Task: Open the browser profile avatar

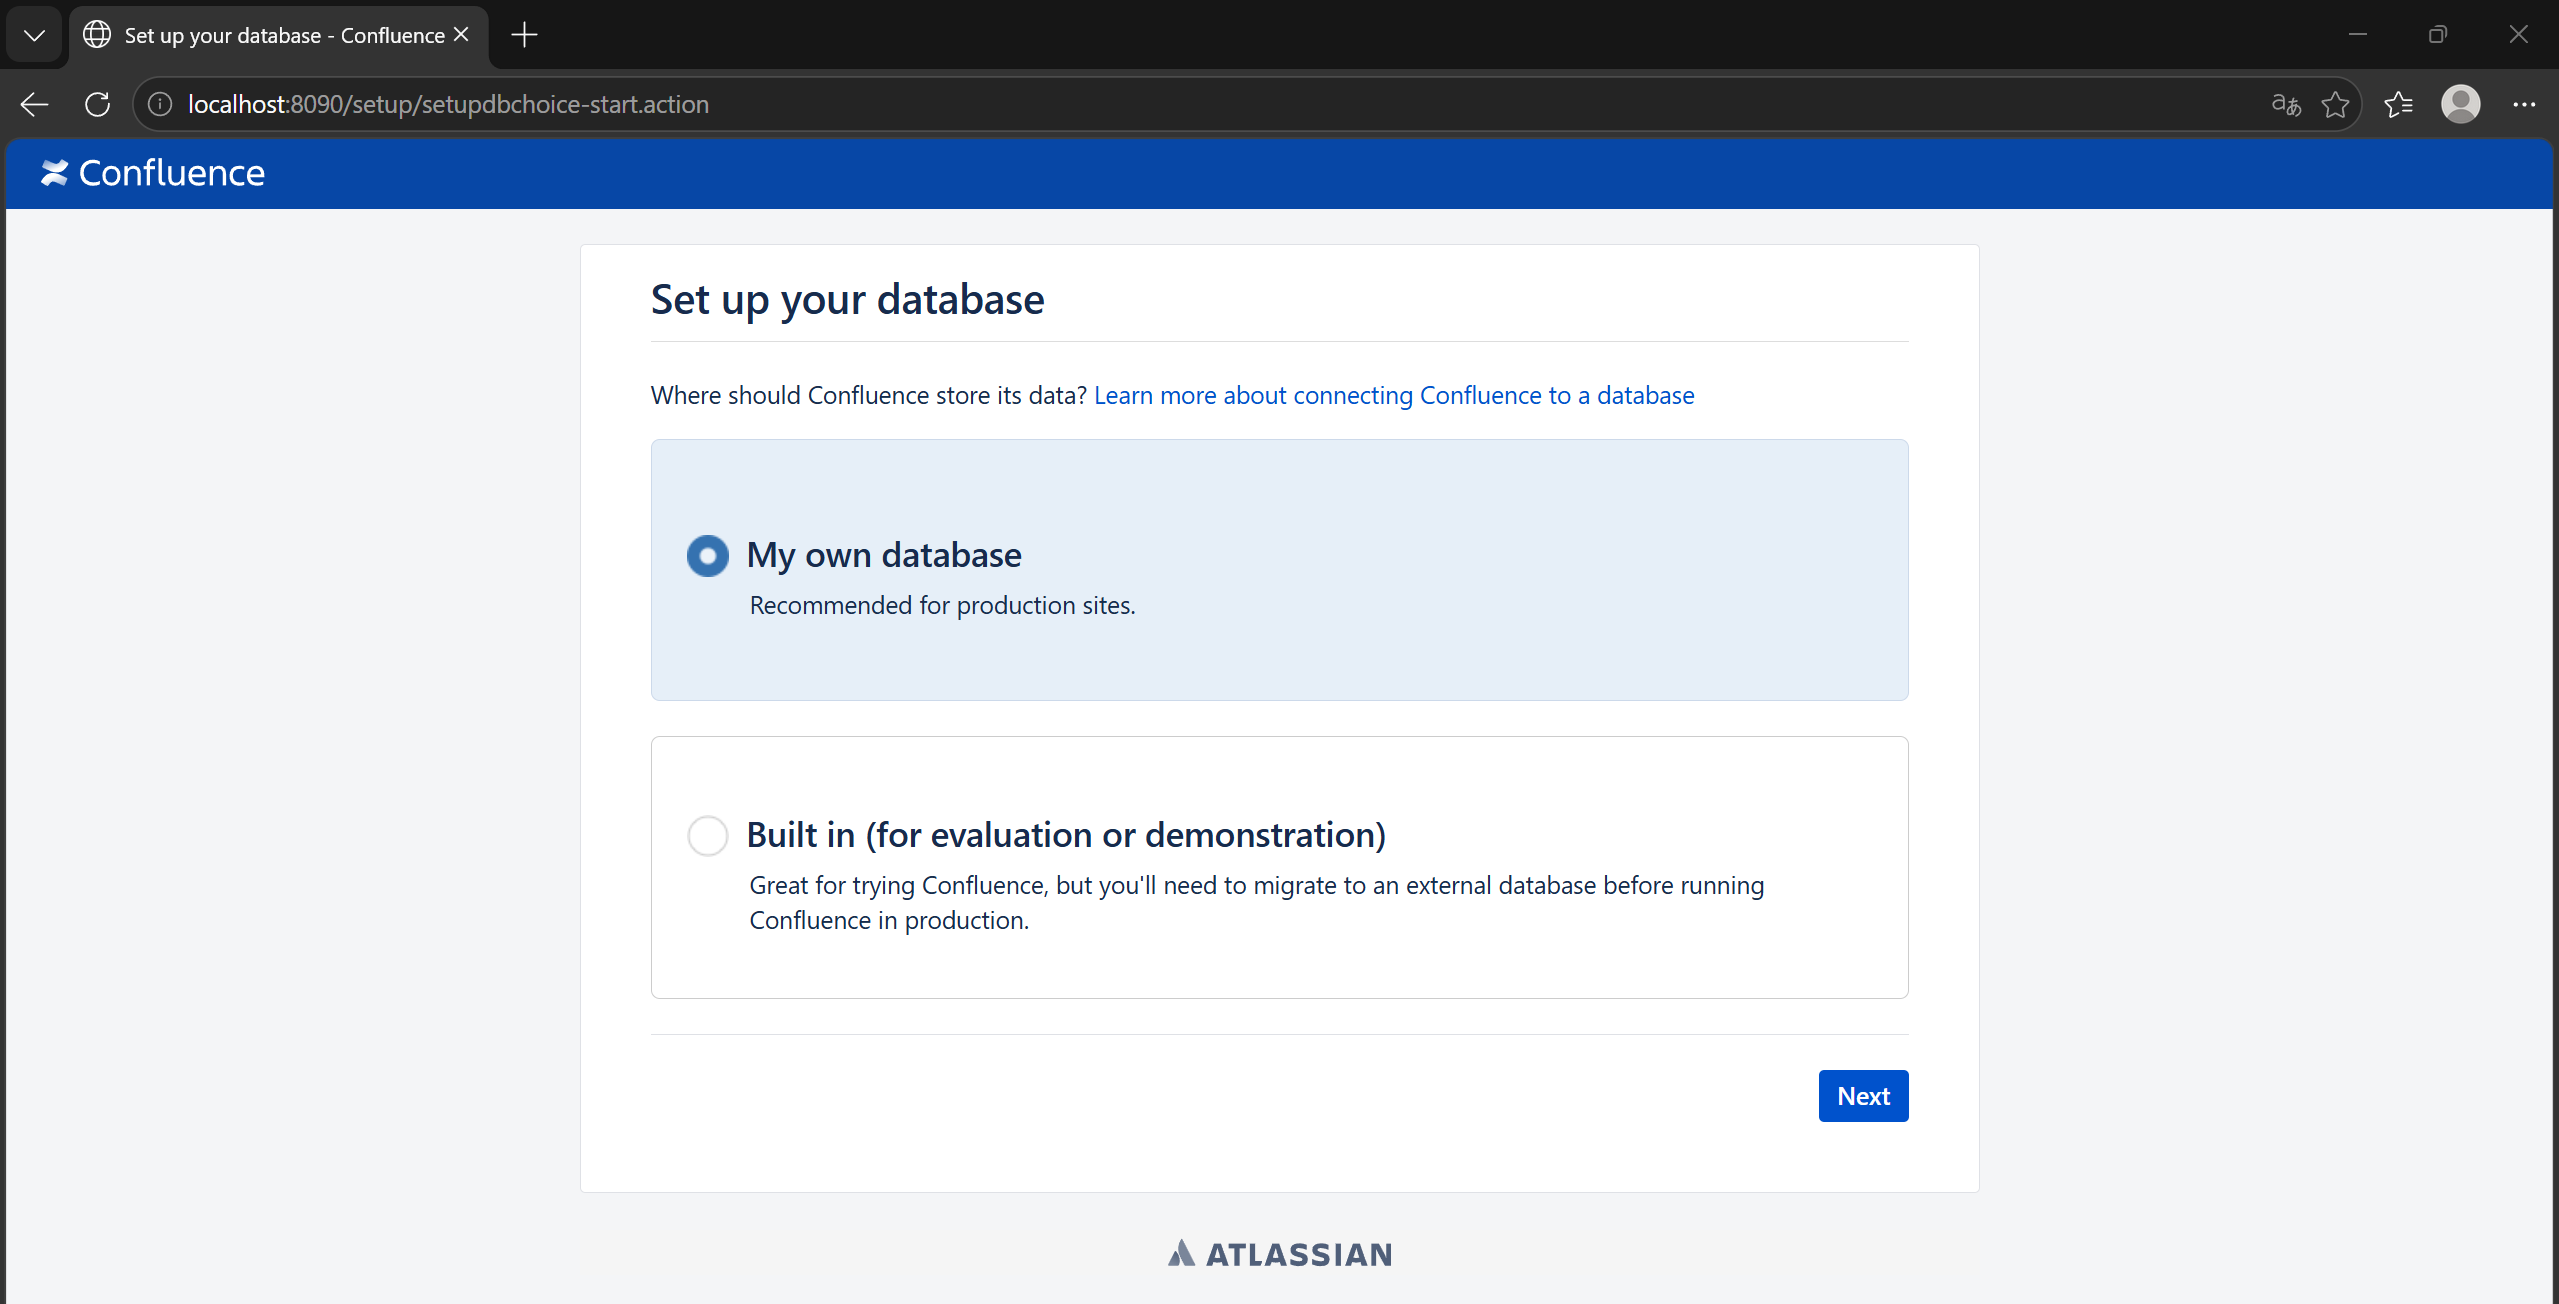Action: [2461, 104]
